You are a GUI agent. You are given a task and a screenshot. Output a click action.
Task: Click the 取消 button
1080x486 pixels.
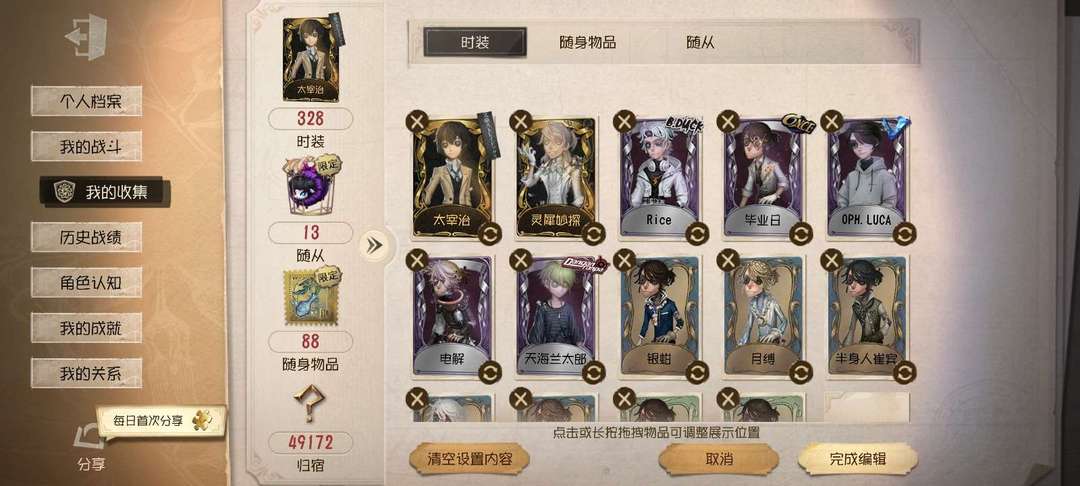point(718,459)
